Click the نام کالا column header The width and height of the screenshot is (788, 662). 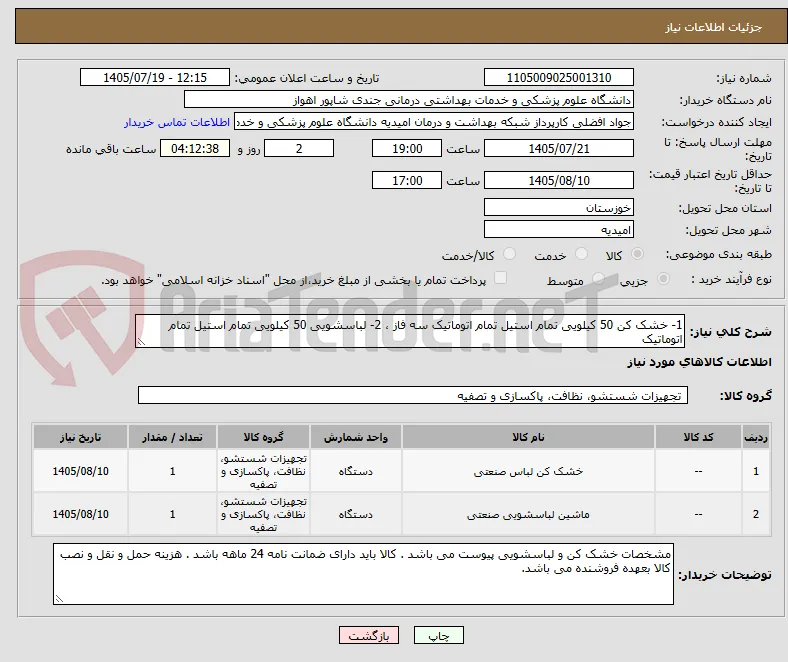pyautogui.click(x=528, y=437)
